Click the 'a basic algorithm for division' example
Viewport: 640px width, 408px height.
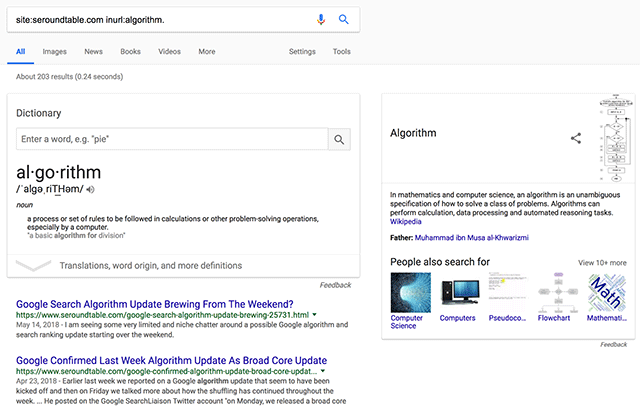click(x=76, y=235)
